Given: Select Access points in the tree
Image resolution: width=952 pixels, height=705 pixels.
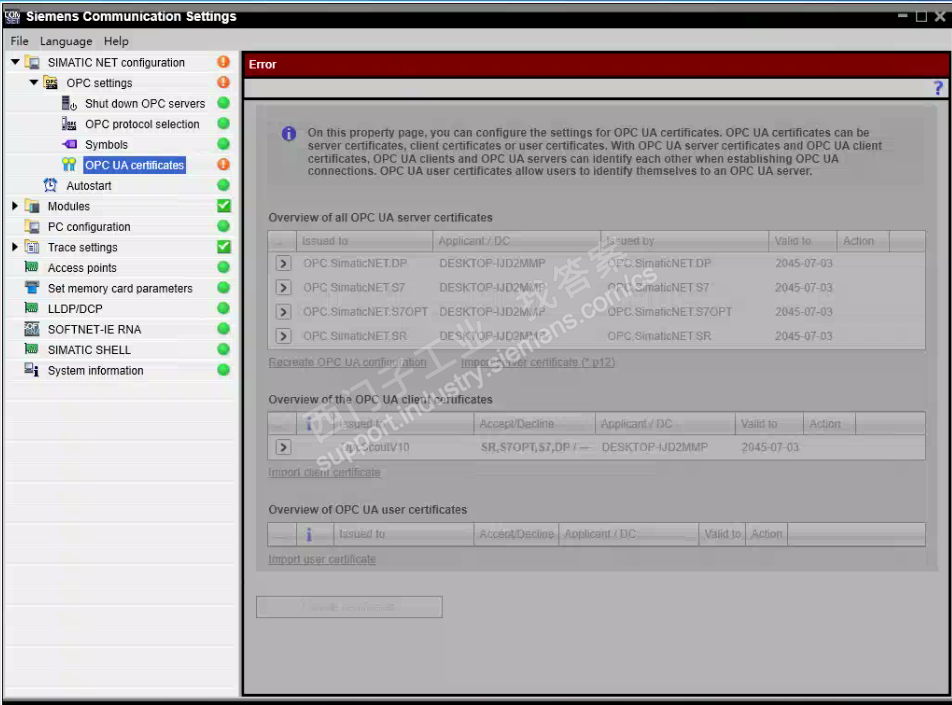Looking at the screenshot, I should pos(82,268).
